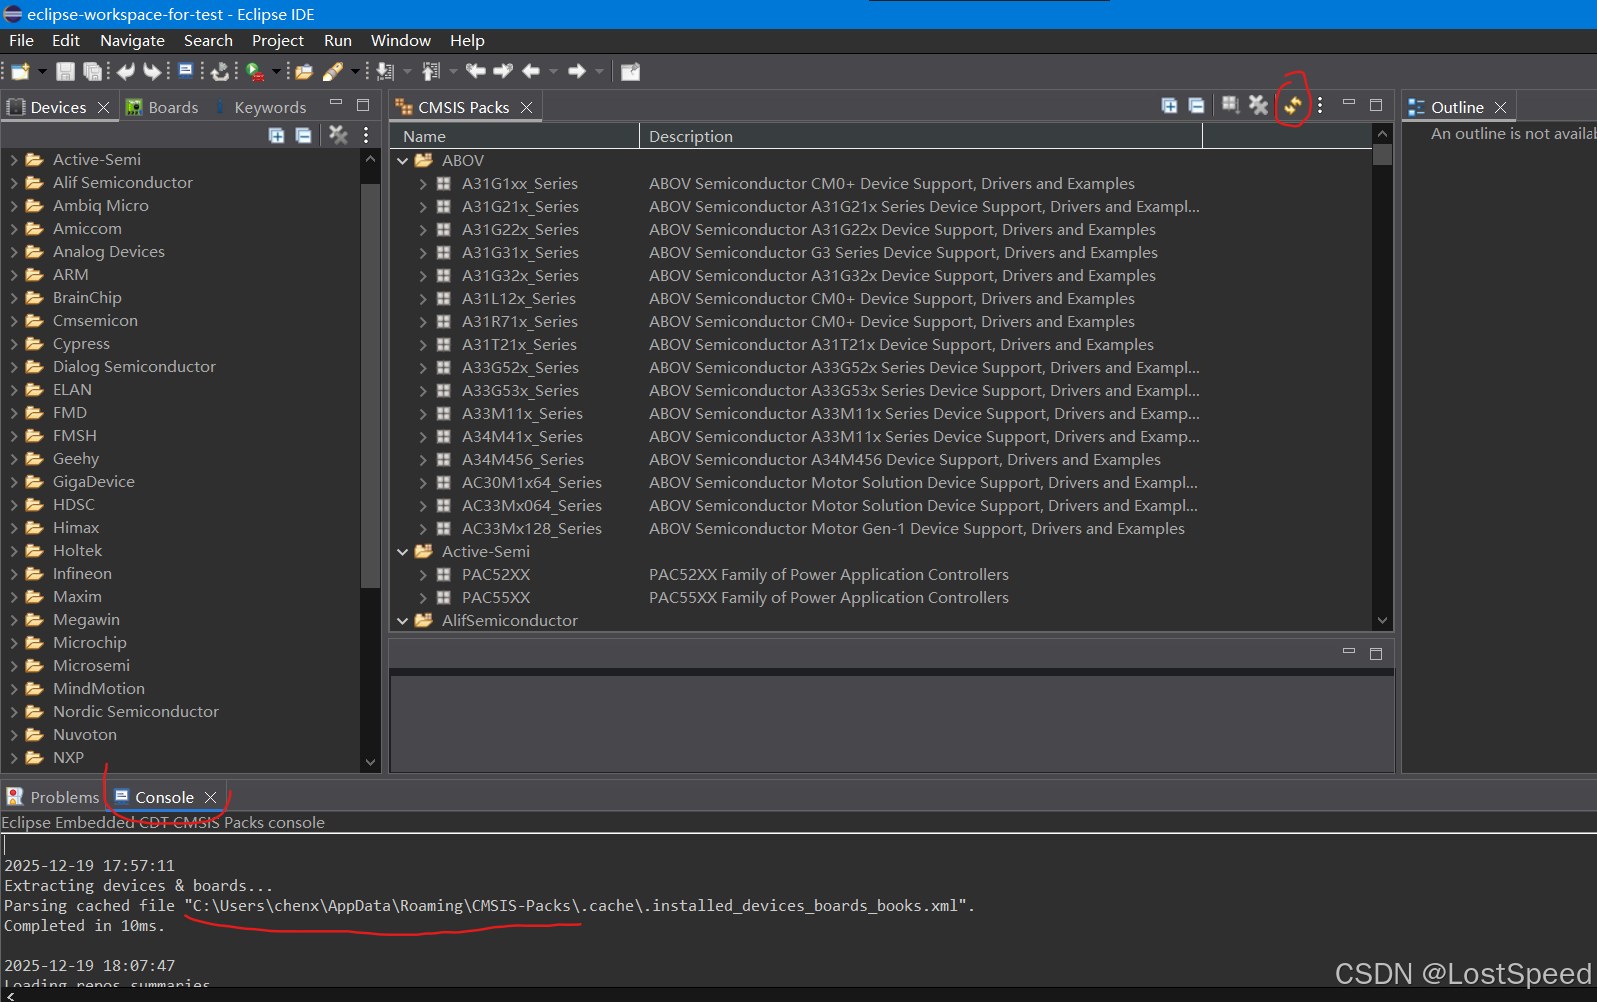Select the Infineon device folder
1597x1002 pixels.
click(x=82, y=573)
